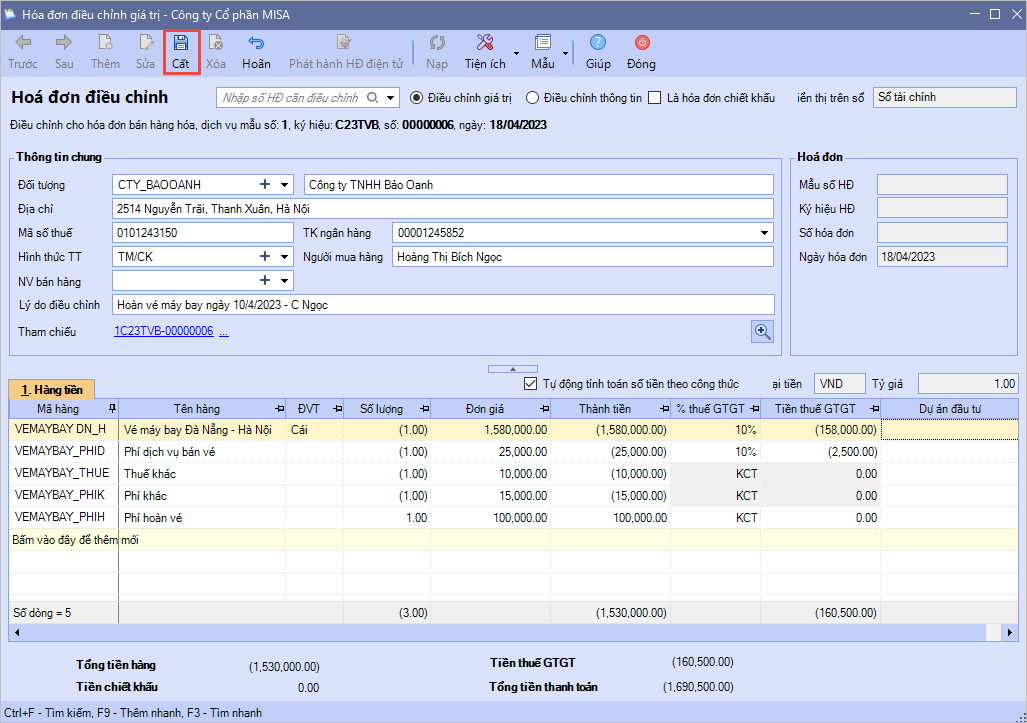Expand the TK ngân hàng dropdown
The width and height of the screenshot is (1027, 723).
coord(764,233)
